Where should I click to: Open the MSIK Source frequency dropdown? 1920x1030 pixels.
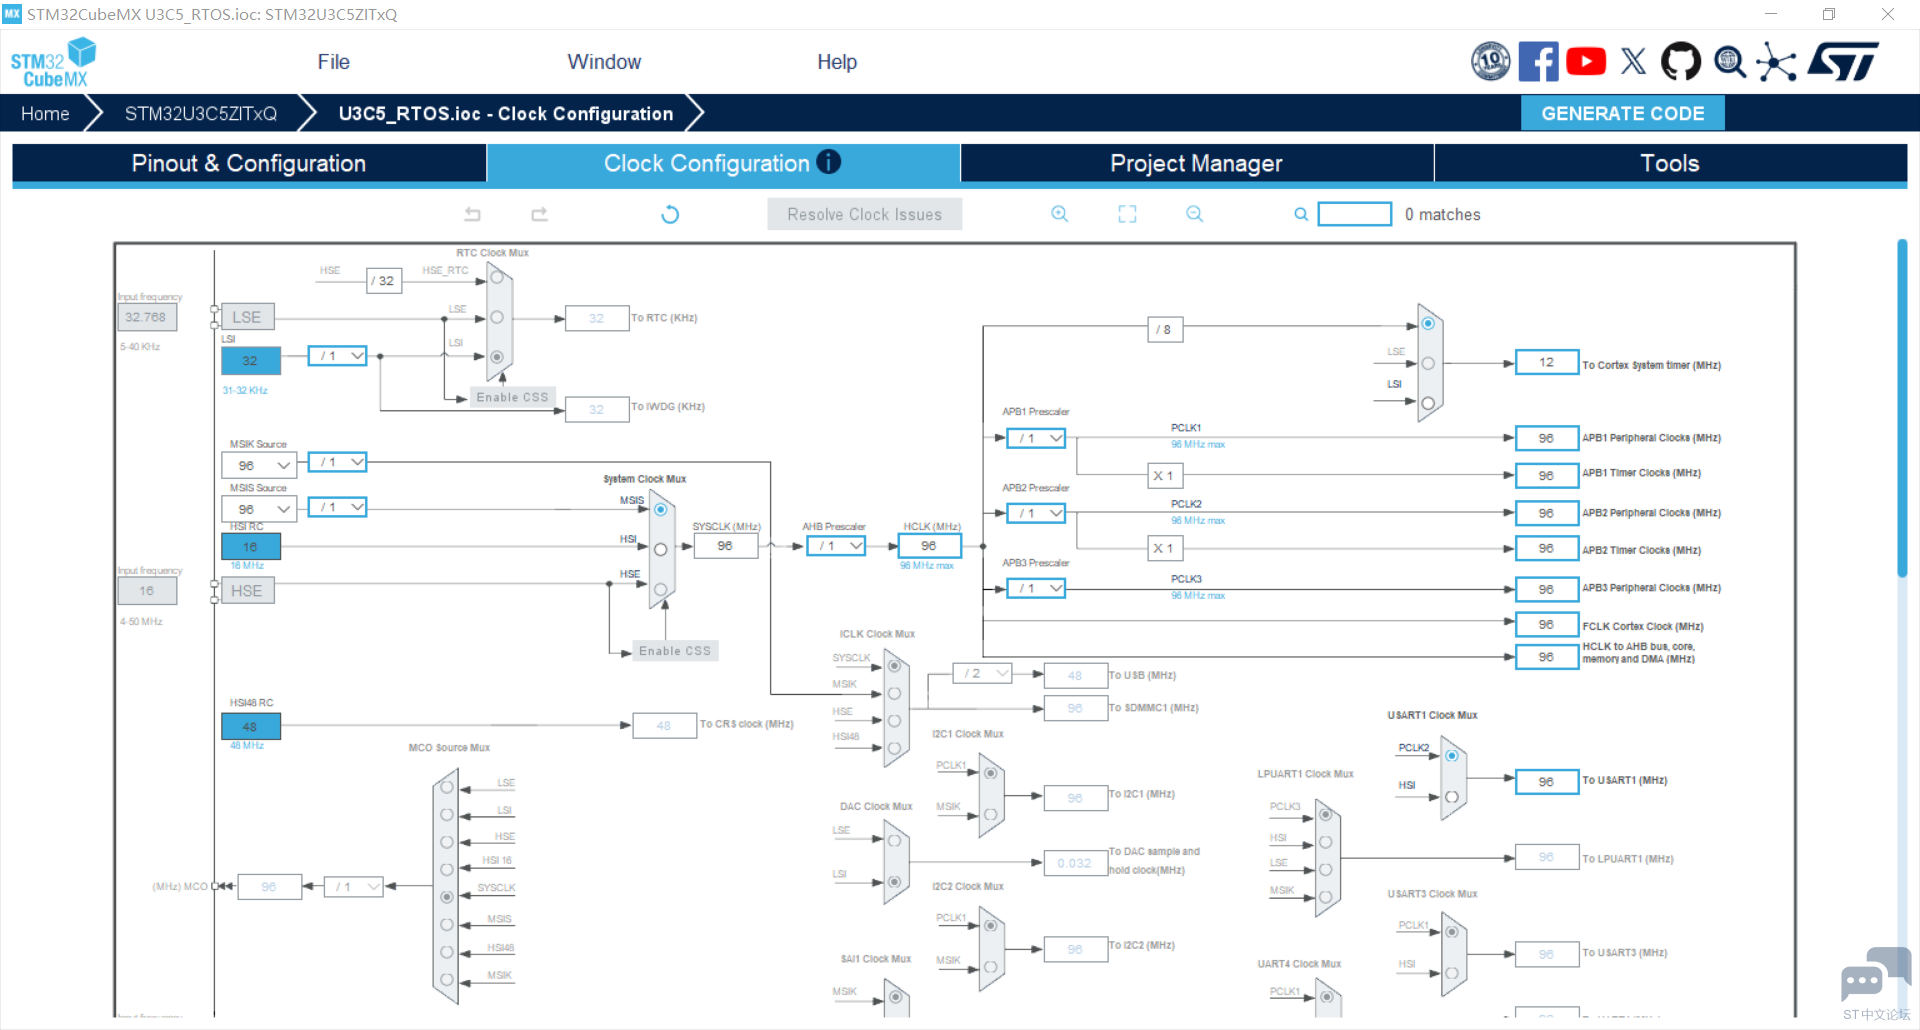259,466
